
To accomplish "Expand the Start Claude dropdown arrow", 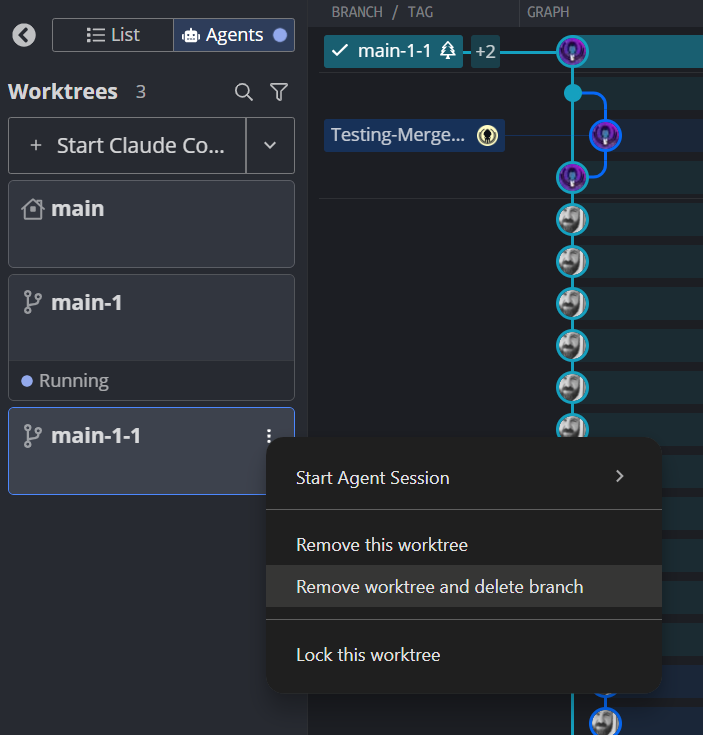I will pos(270,145).
